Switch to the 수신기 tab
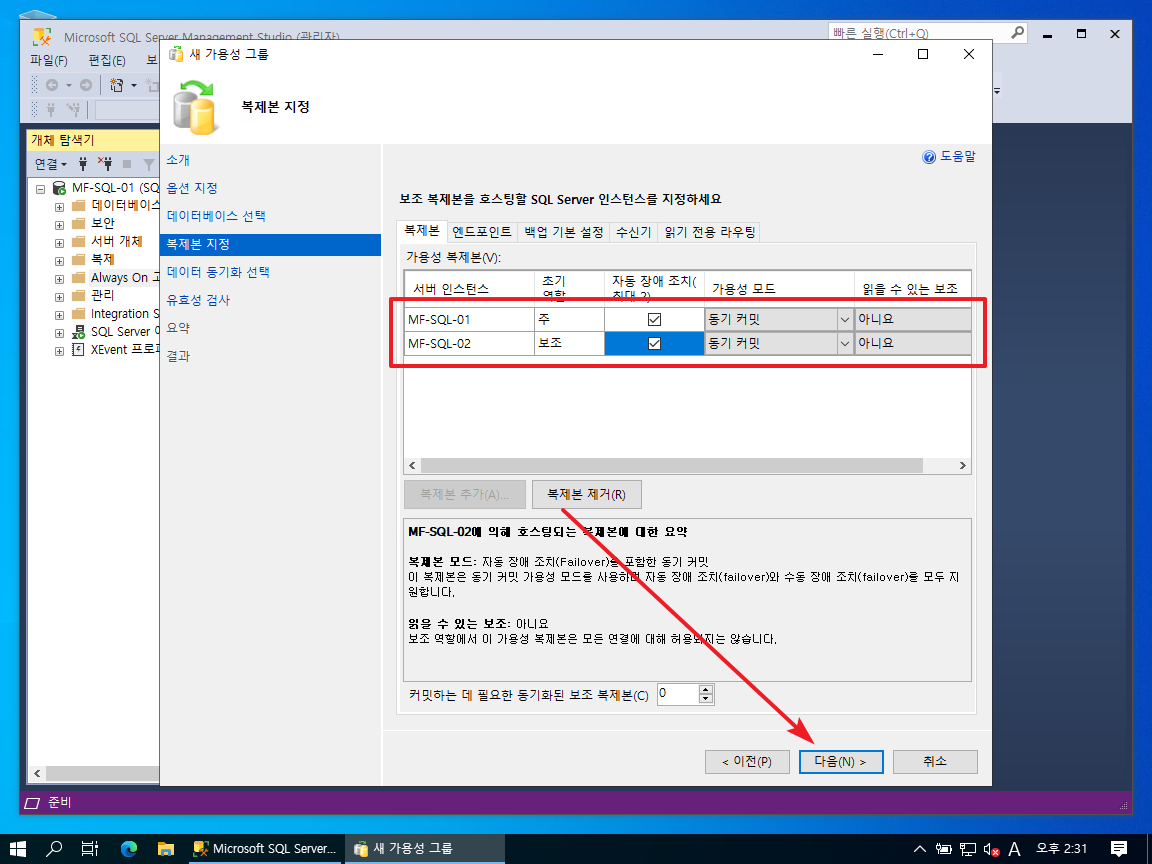 point(633,232)
